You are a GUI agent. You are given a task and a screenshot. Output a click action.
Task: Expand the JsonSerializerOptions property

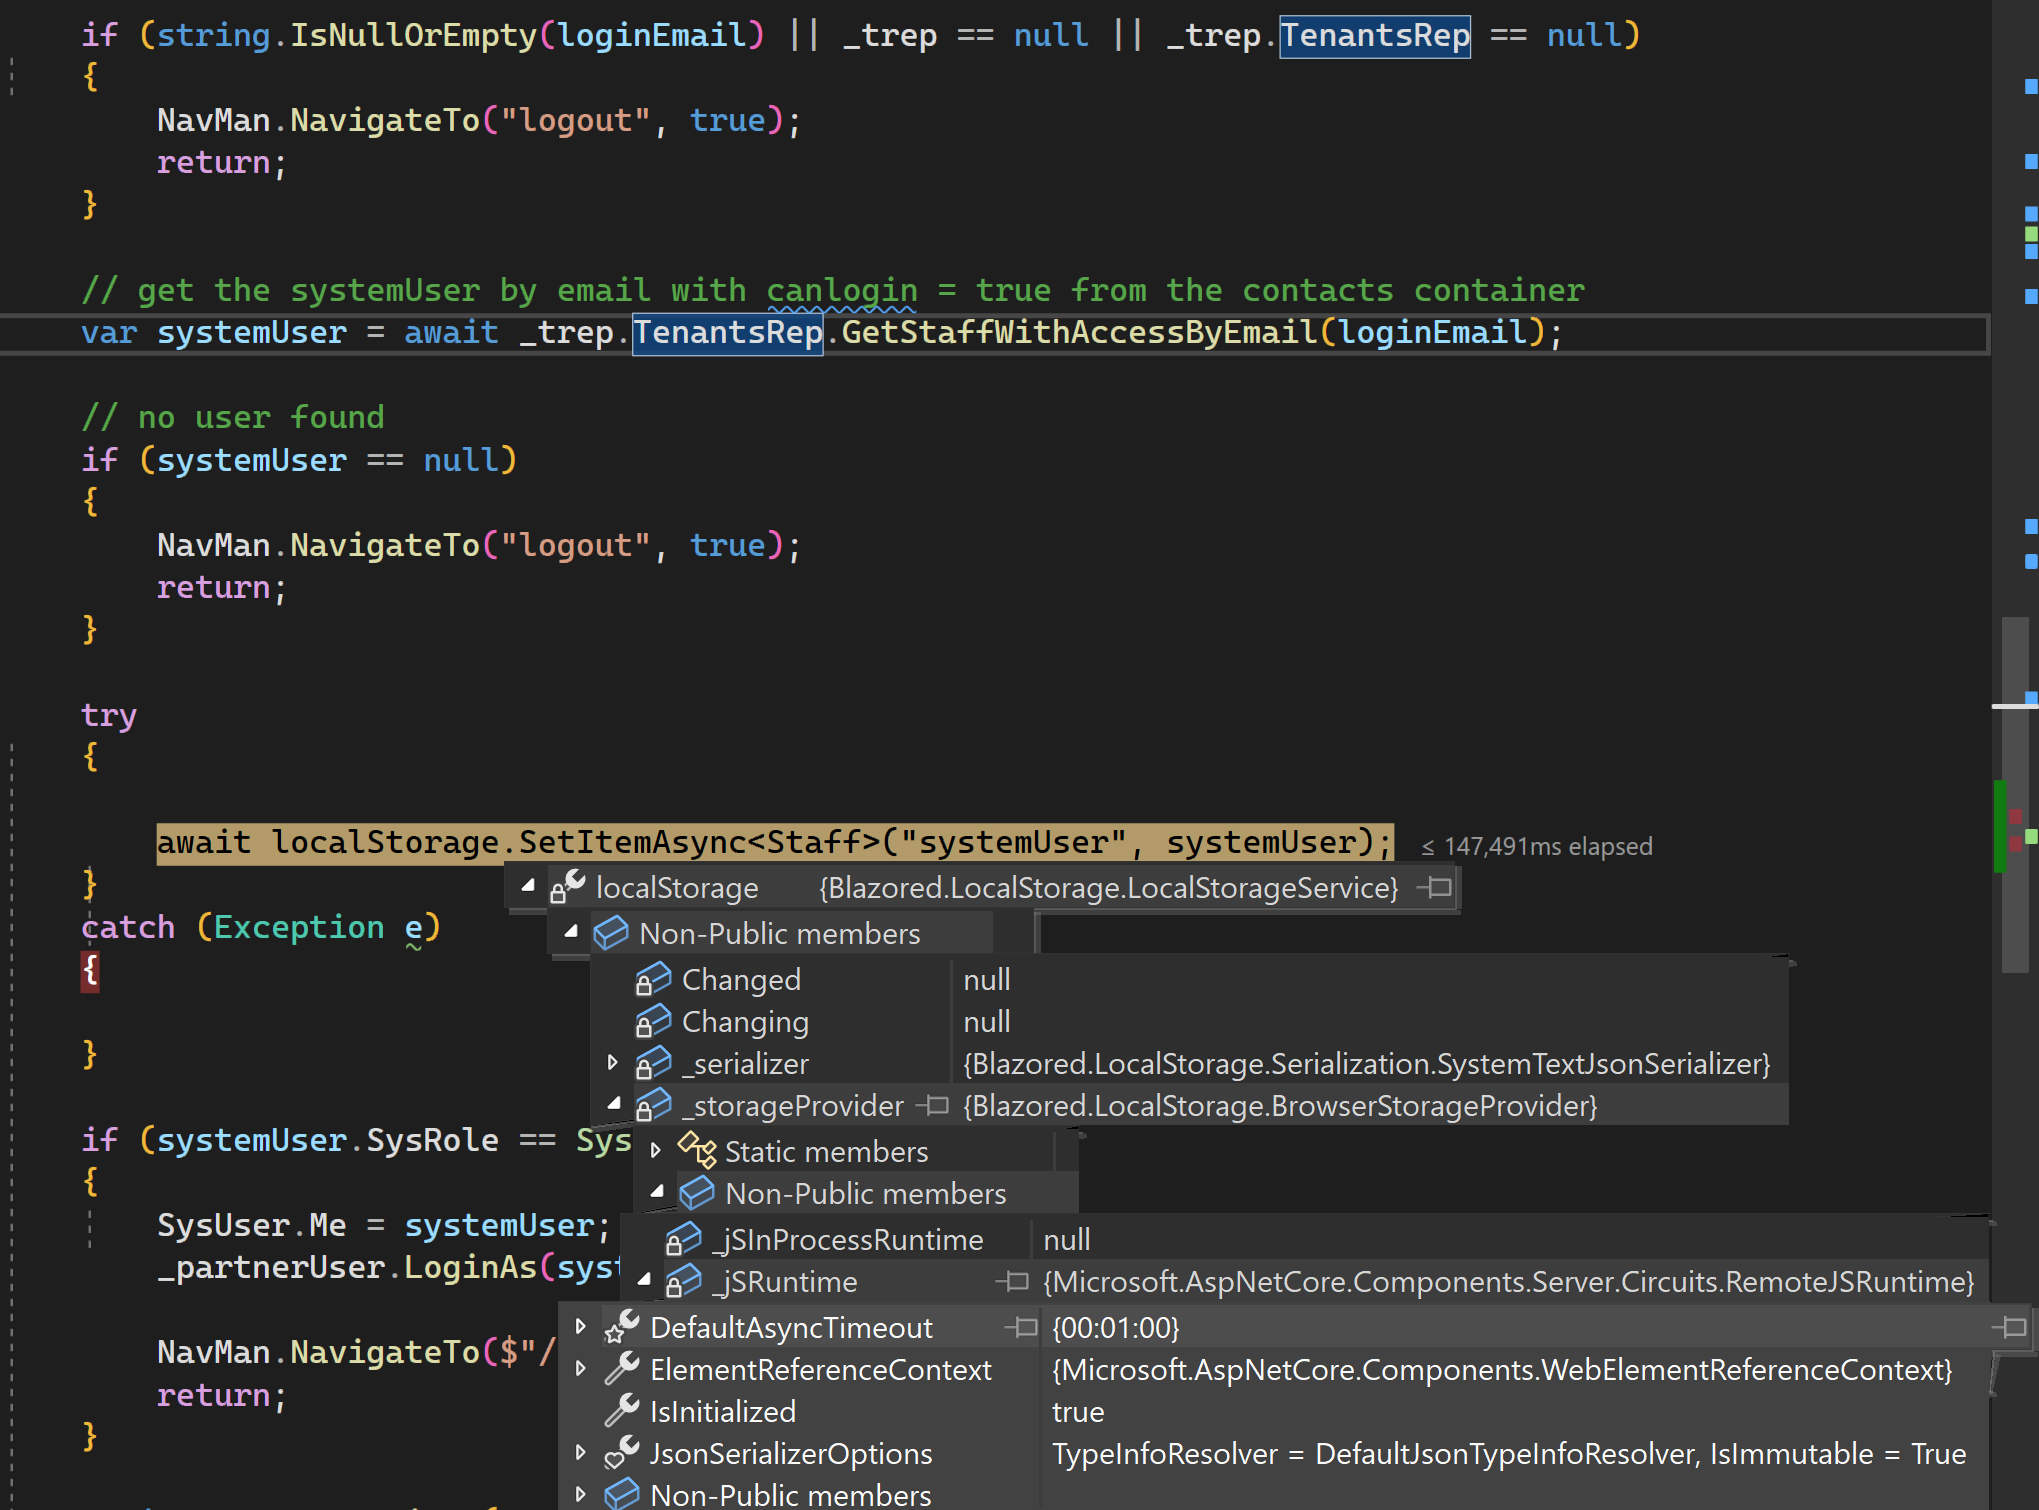point(582,1453)
